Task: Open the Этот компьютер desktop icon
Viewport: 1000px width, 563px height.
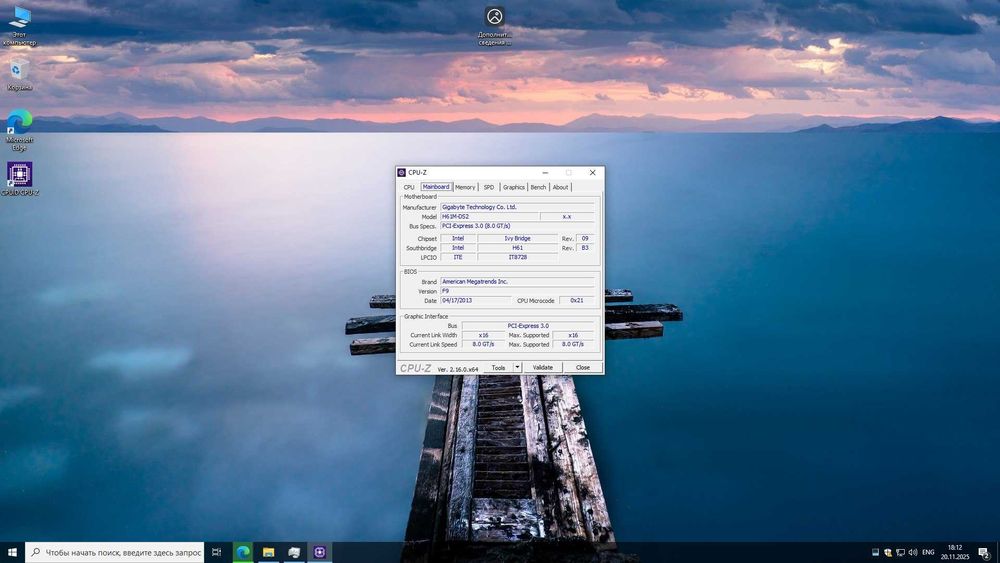Action: 19,26
